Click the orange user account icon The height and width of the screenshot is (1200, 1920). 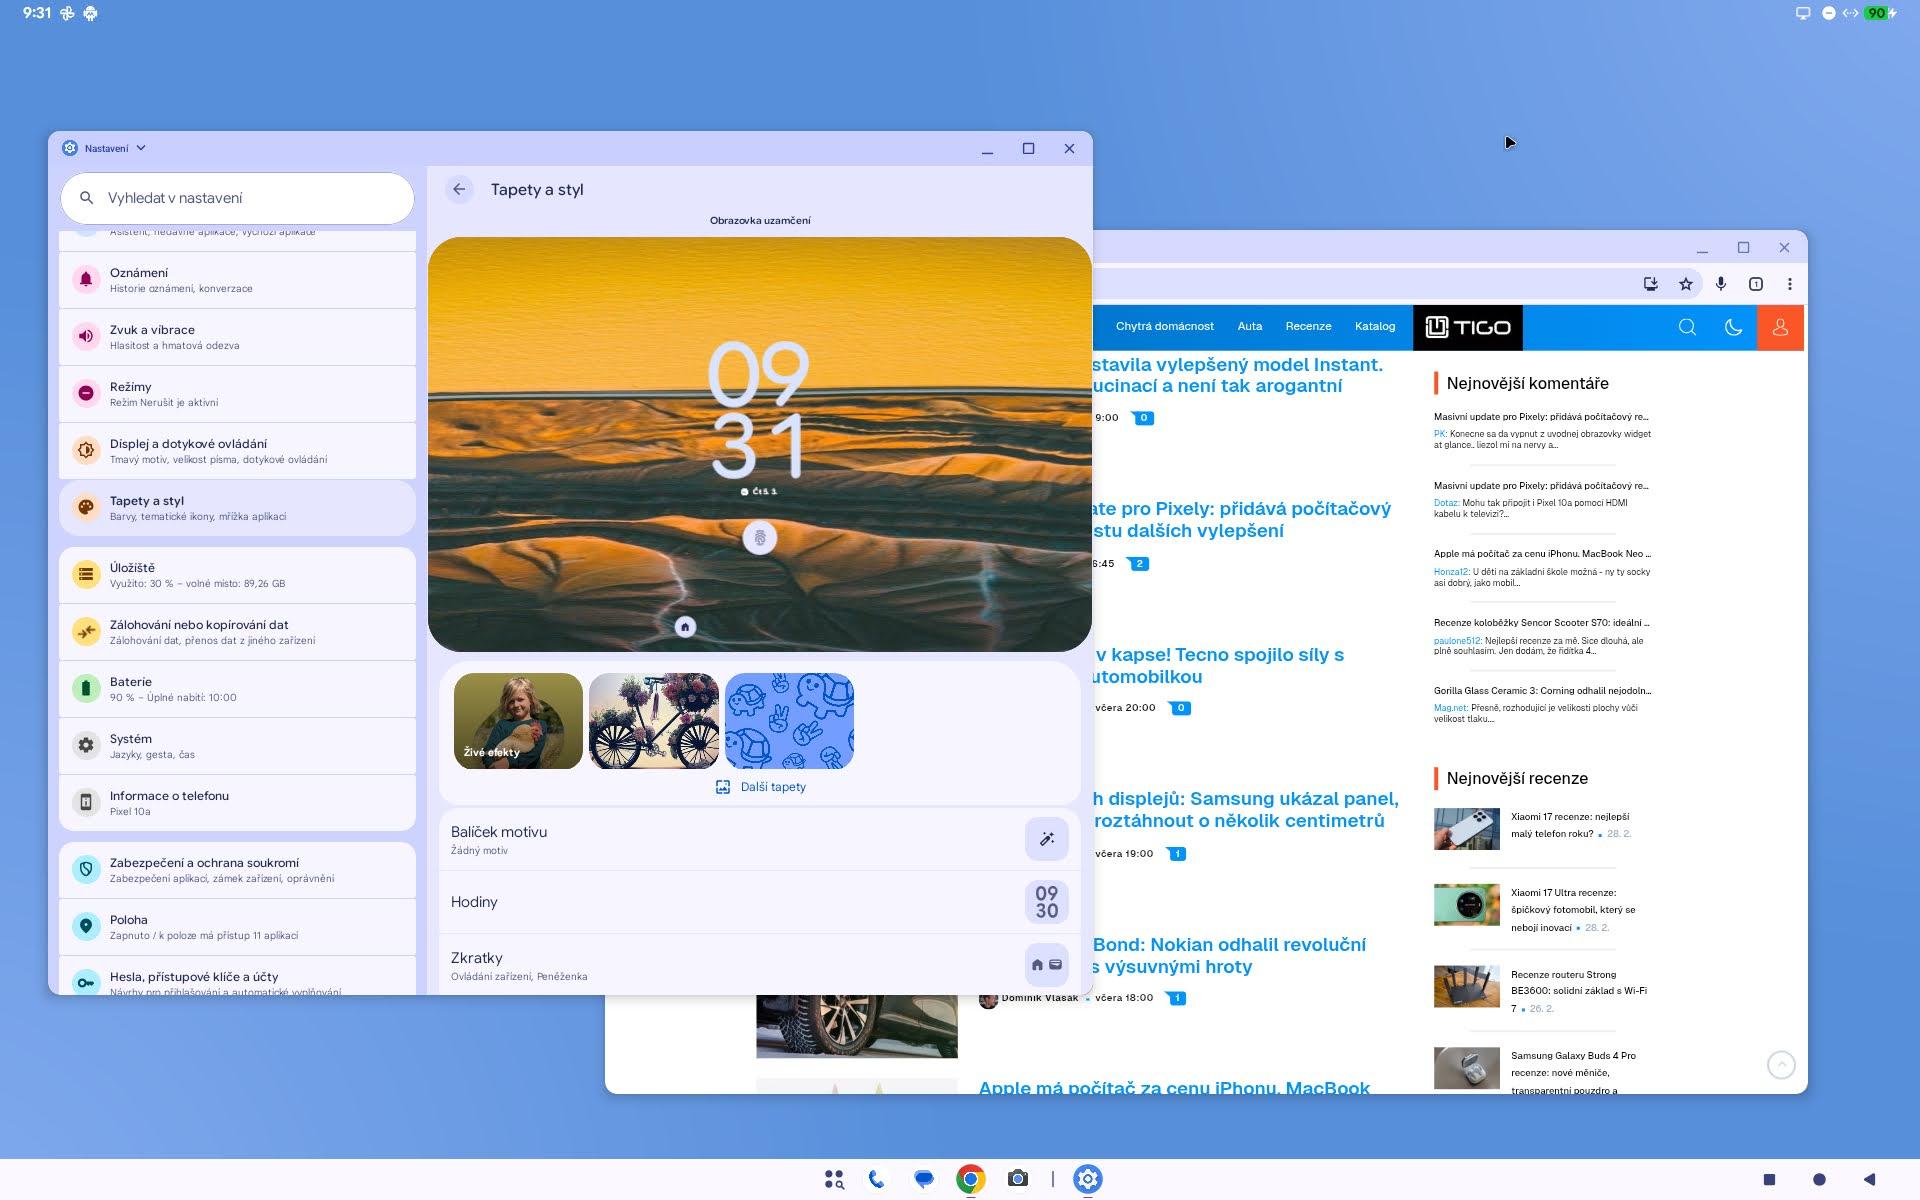tap(1780, 327)
